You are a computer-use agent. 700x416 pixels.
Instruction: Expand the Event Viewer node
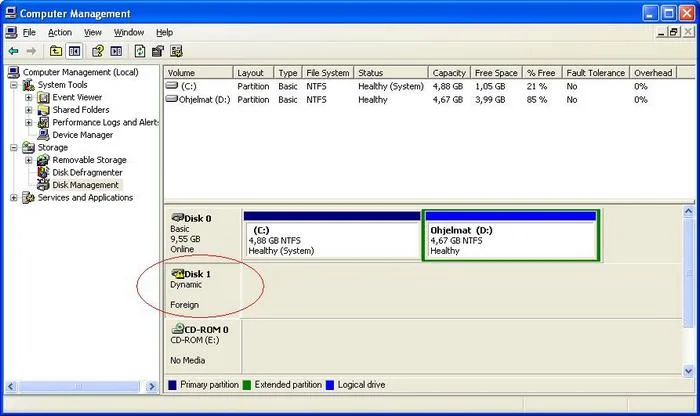[29, 98]
